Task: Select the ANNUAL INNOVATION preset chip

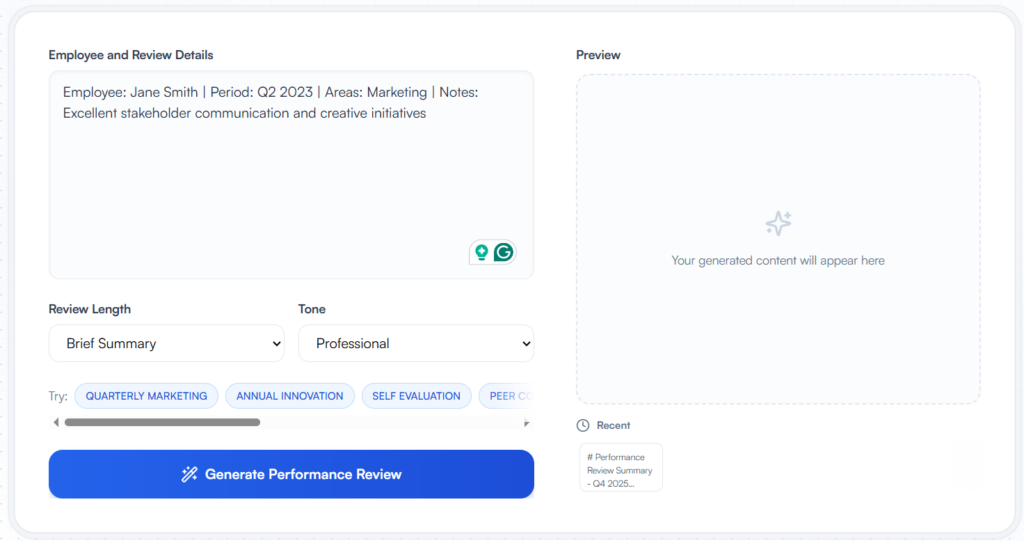Action: point(290,396)
